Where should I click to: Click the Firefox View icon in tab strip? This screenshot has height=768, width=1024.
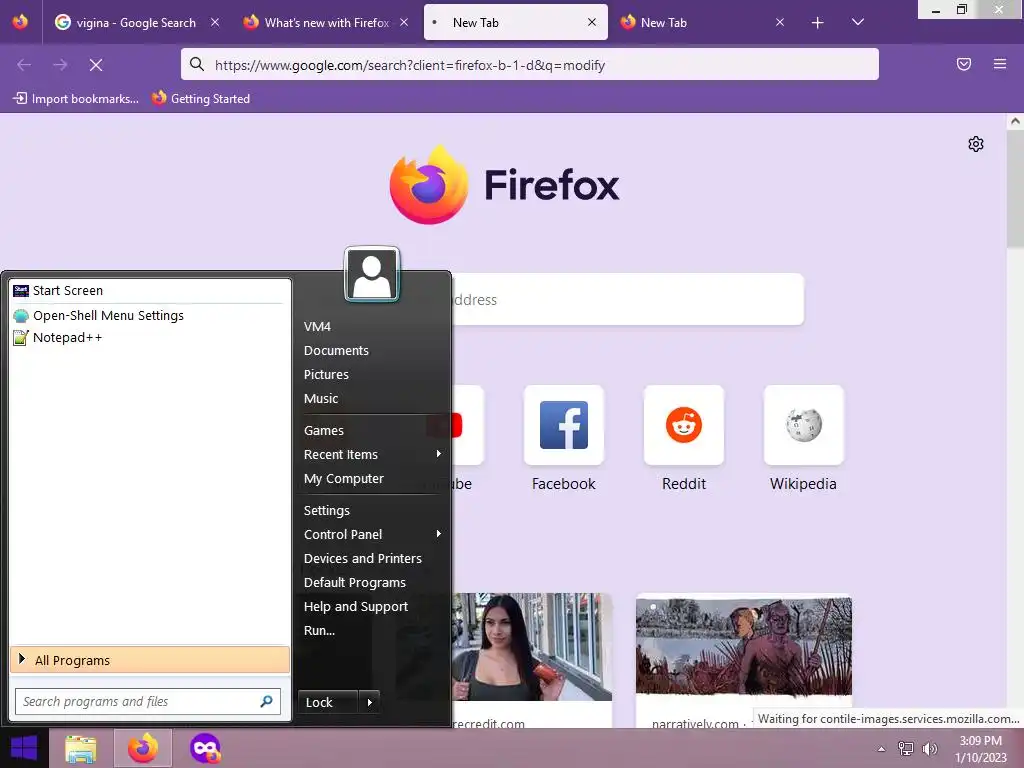(x=20, y=22)
